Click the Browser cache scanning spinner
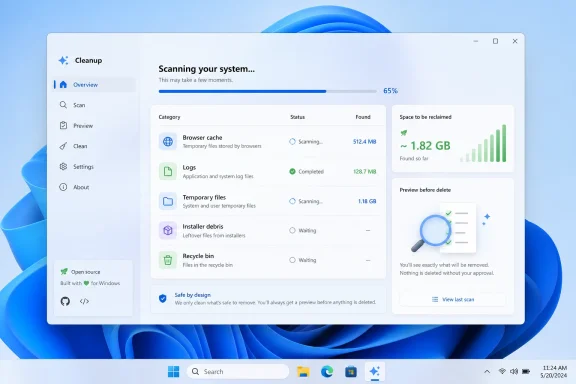 tap(292, 141)
